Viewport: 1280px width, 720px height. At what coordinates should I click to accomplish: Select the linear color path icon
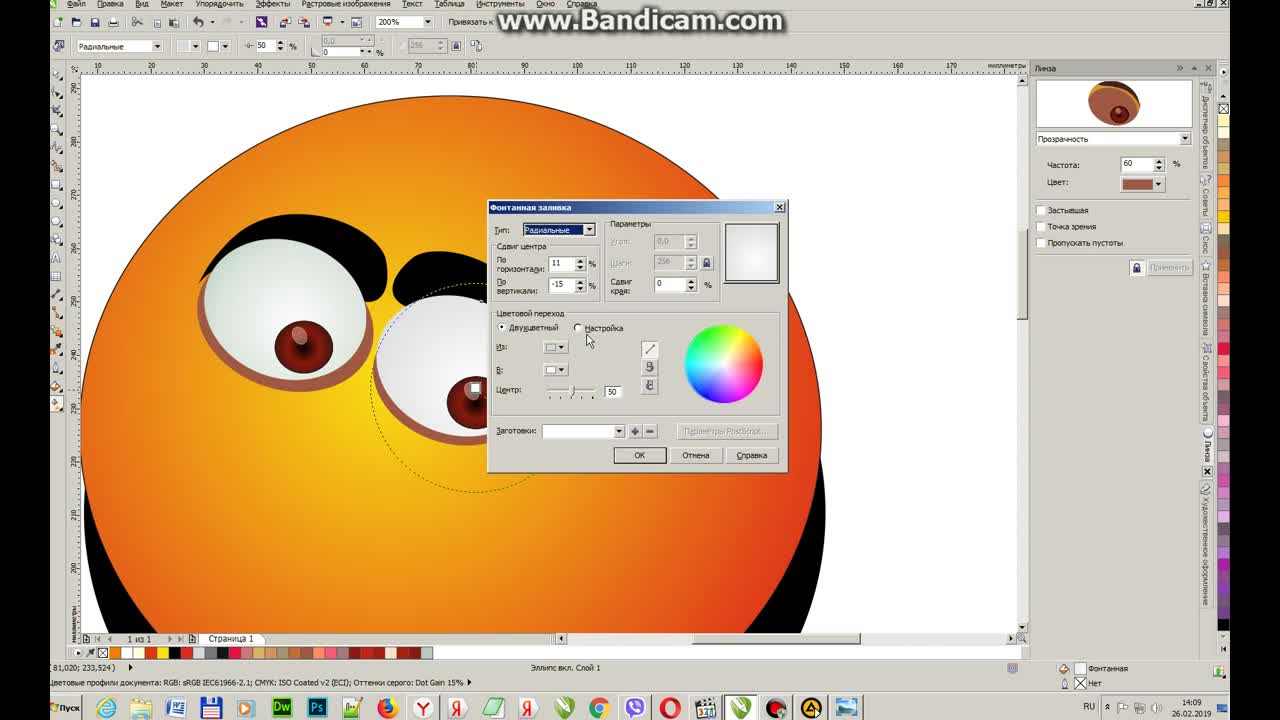(649, 349)
